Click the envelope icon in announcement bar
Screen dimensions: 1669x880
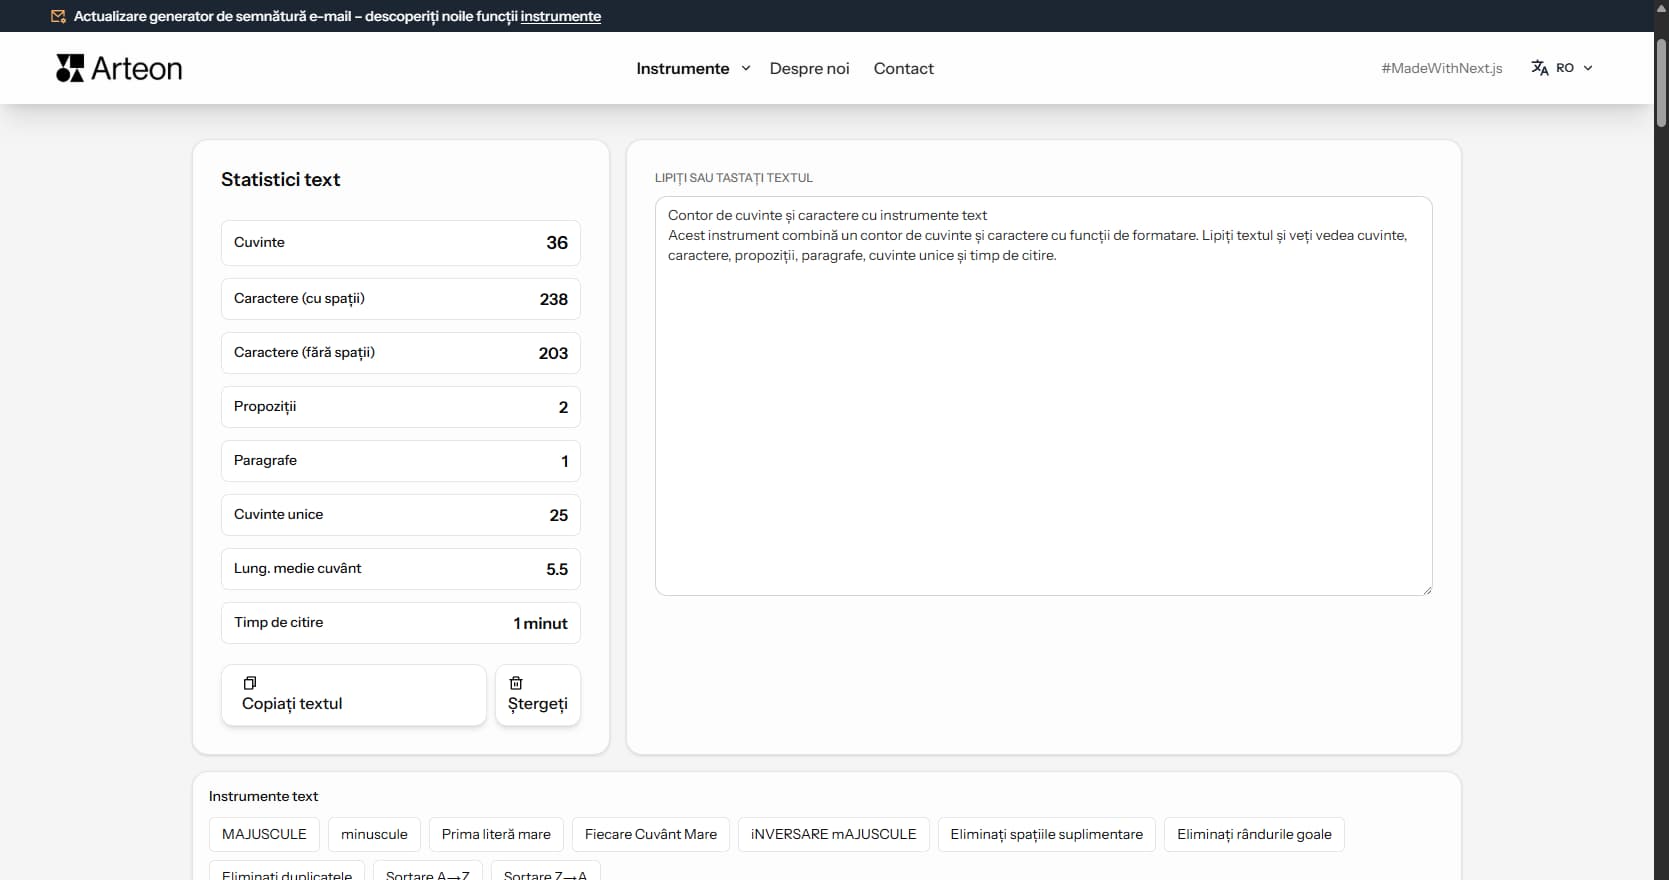(59, 16)
